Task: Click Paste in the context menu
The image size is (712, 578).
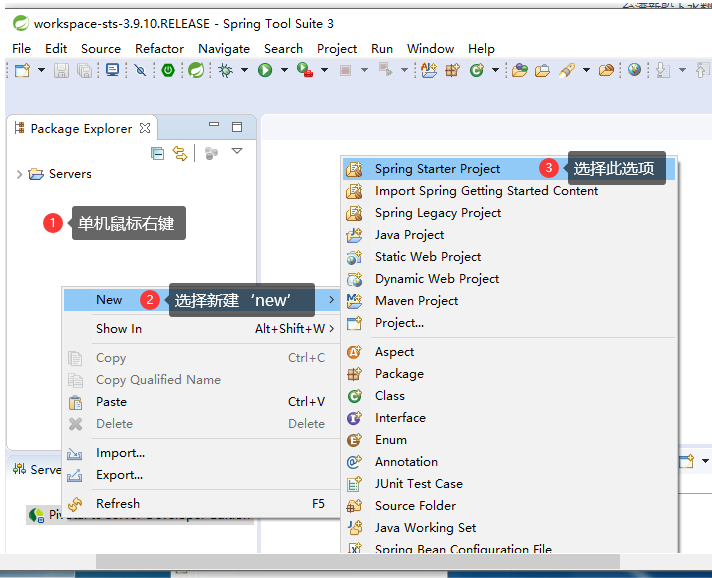Action: click(202, 402)
